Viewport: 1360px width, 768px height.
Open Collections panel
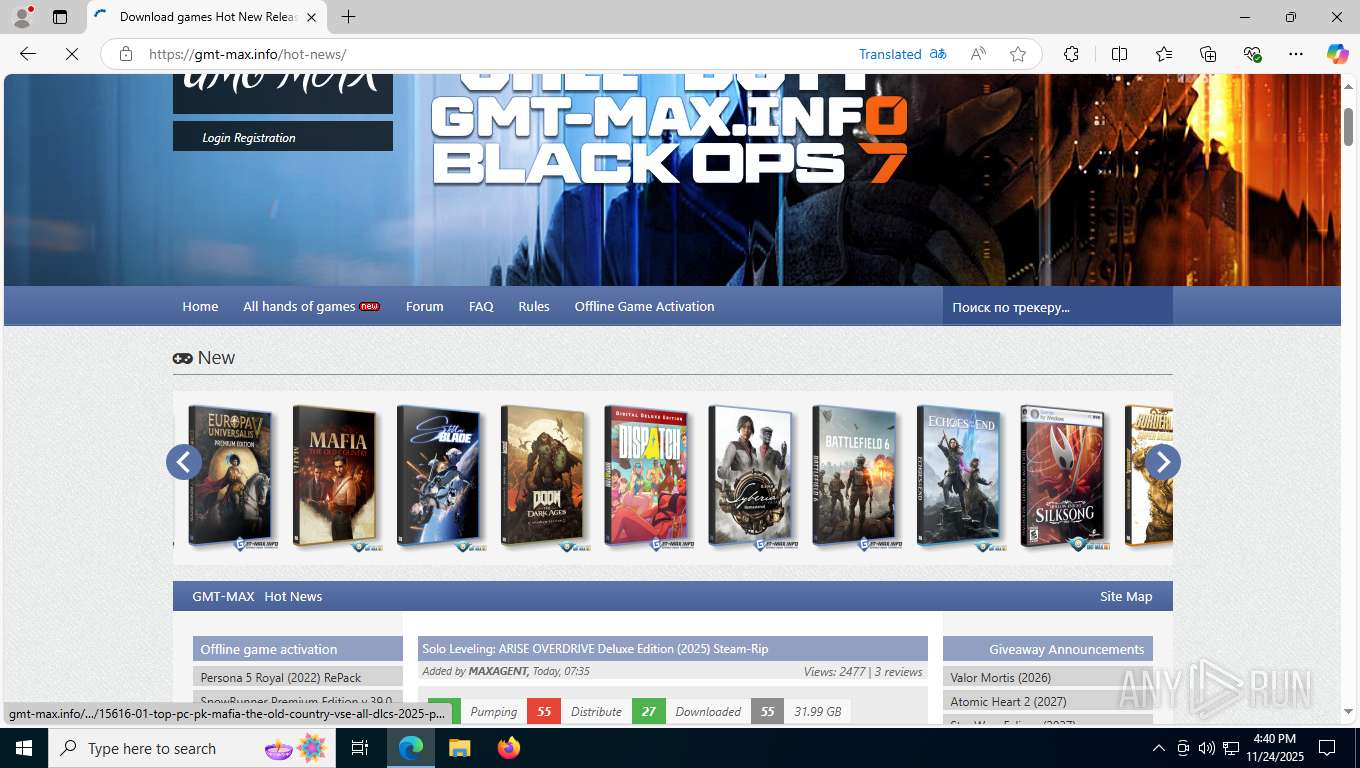click(1208, 54)
